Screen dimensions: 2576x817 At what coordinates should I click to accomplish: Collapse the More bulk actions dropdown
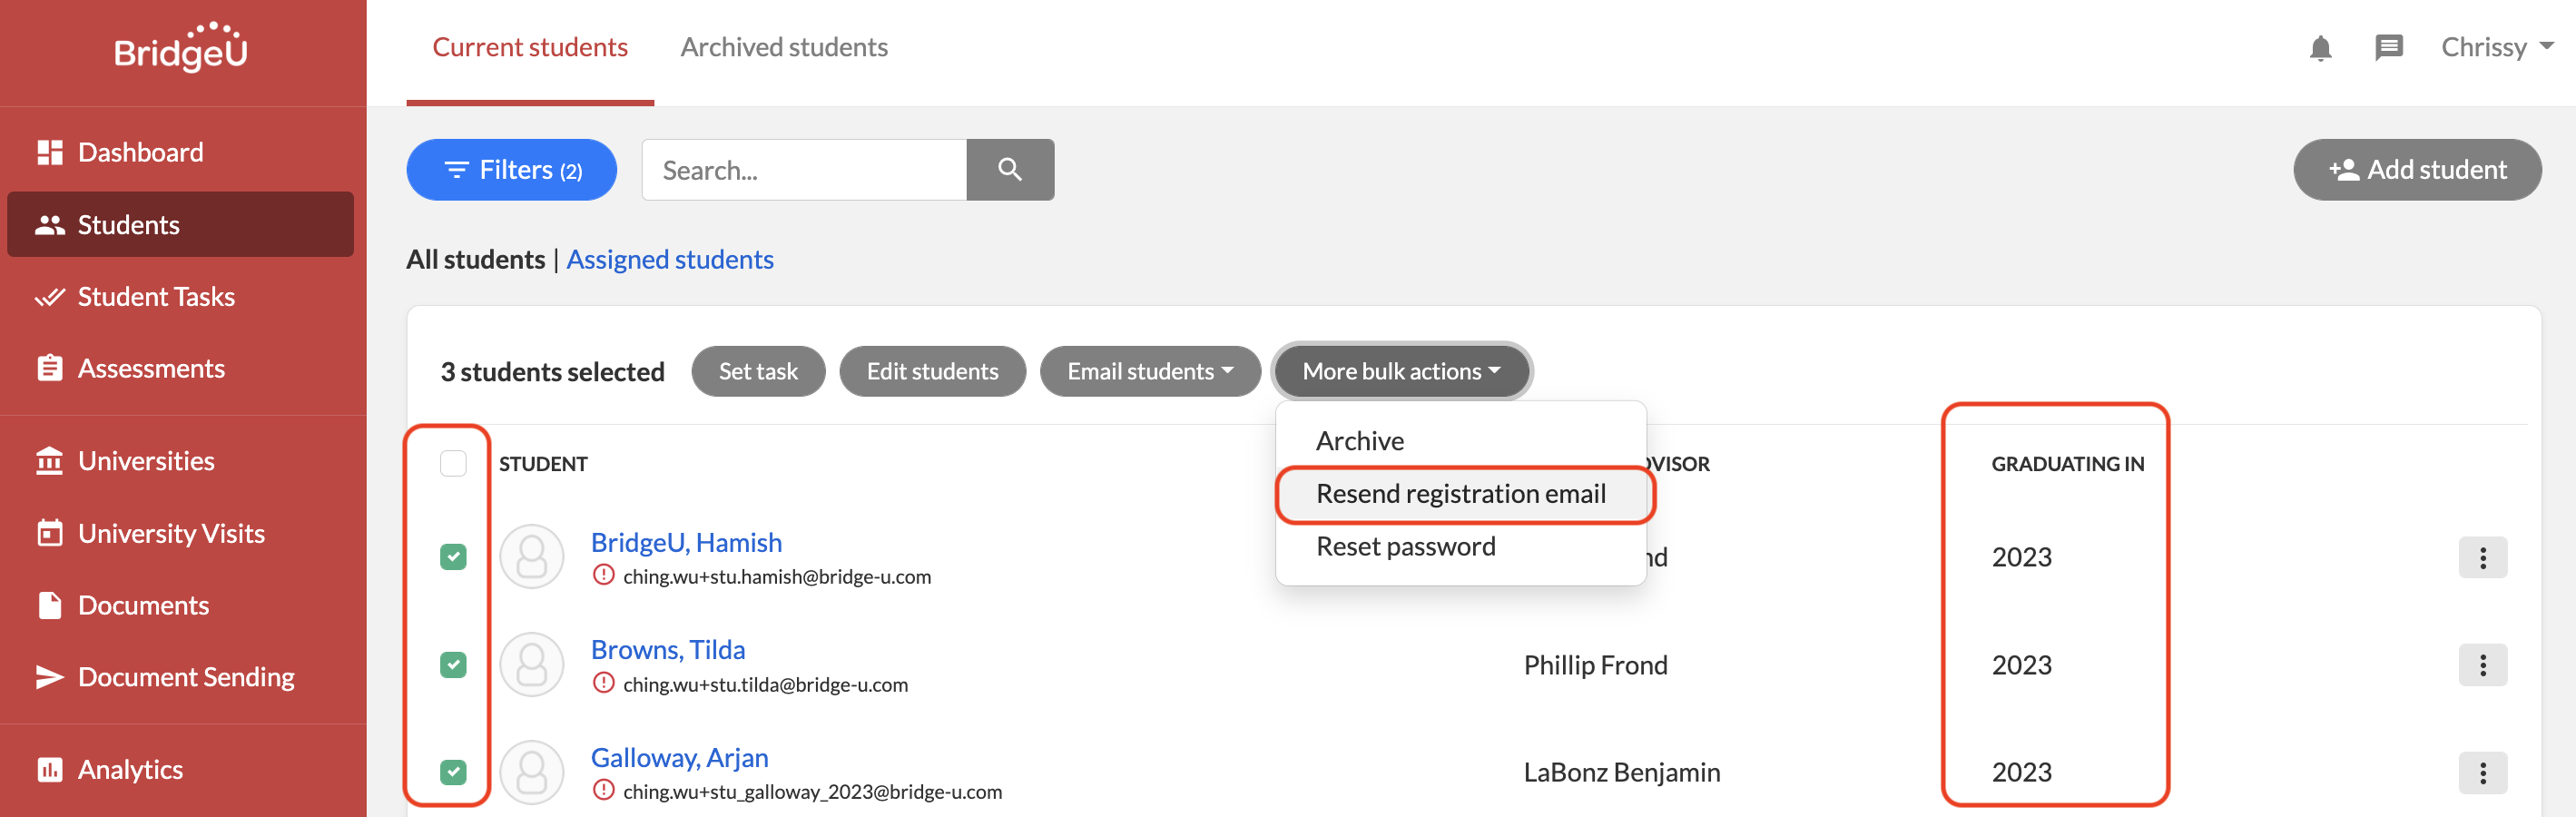click(x=1401, y=372)
